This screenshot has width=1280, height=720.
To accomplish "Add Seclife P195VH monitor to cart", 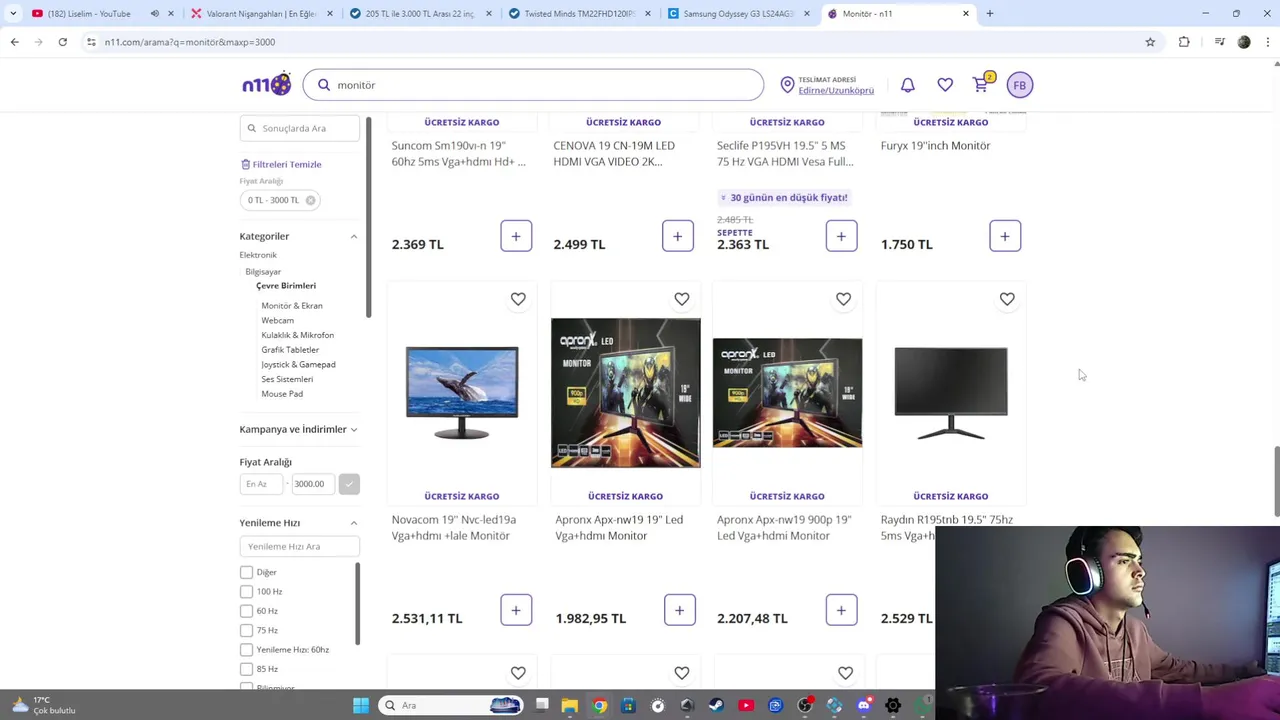I will point(842,237).
